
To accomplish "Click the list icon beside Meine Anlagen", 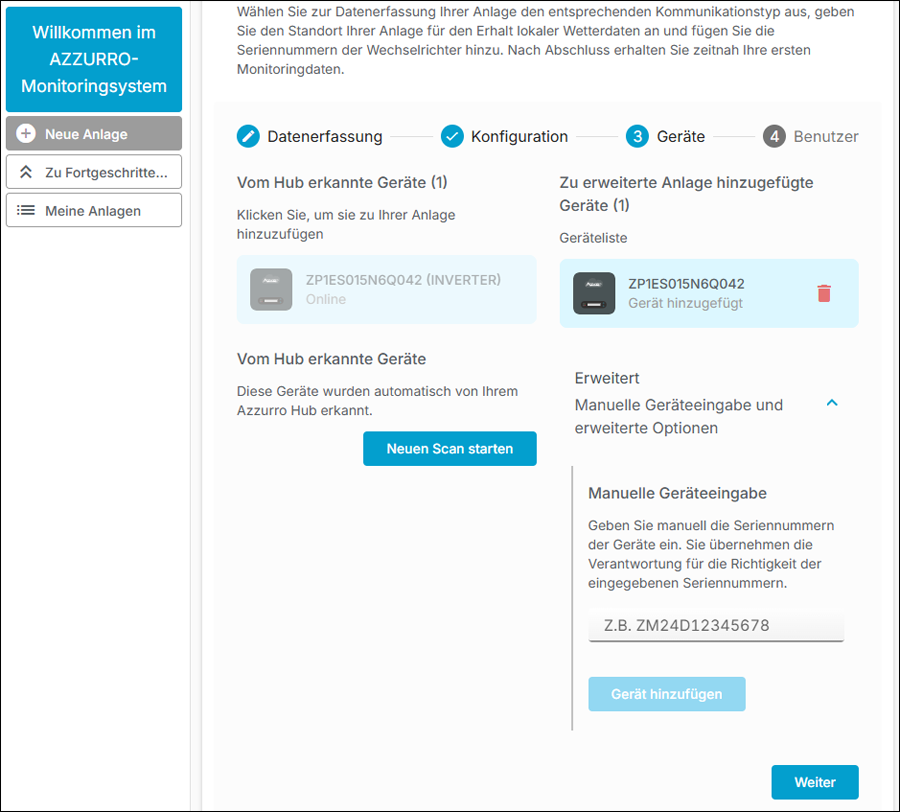I will click(26, 211).
